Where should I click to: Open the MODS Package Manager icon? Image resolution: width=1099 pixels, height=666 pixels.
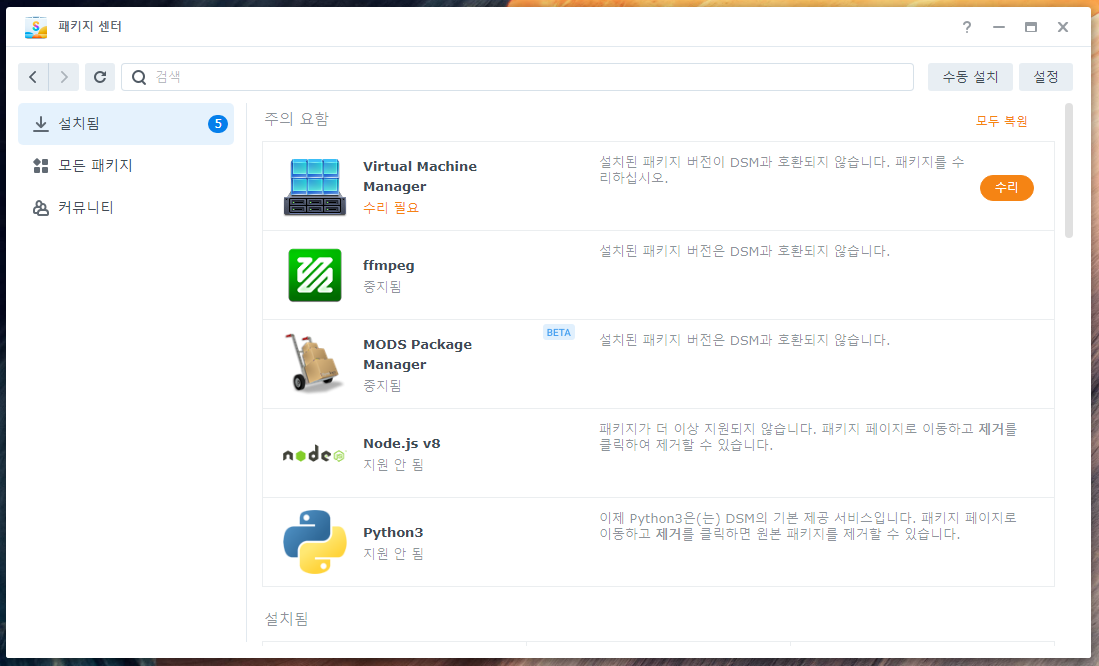[315, 364]
